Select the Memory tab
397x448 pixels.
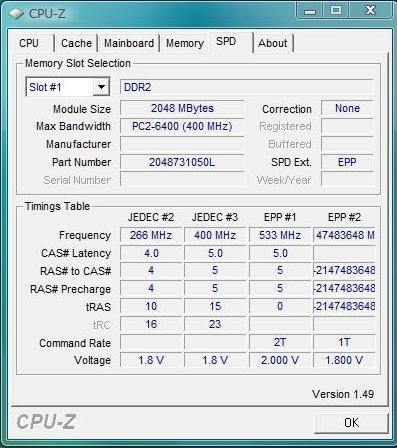click(185, 43)
